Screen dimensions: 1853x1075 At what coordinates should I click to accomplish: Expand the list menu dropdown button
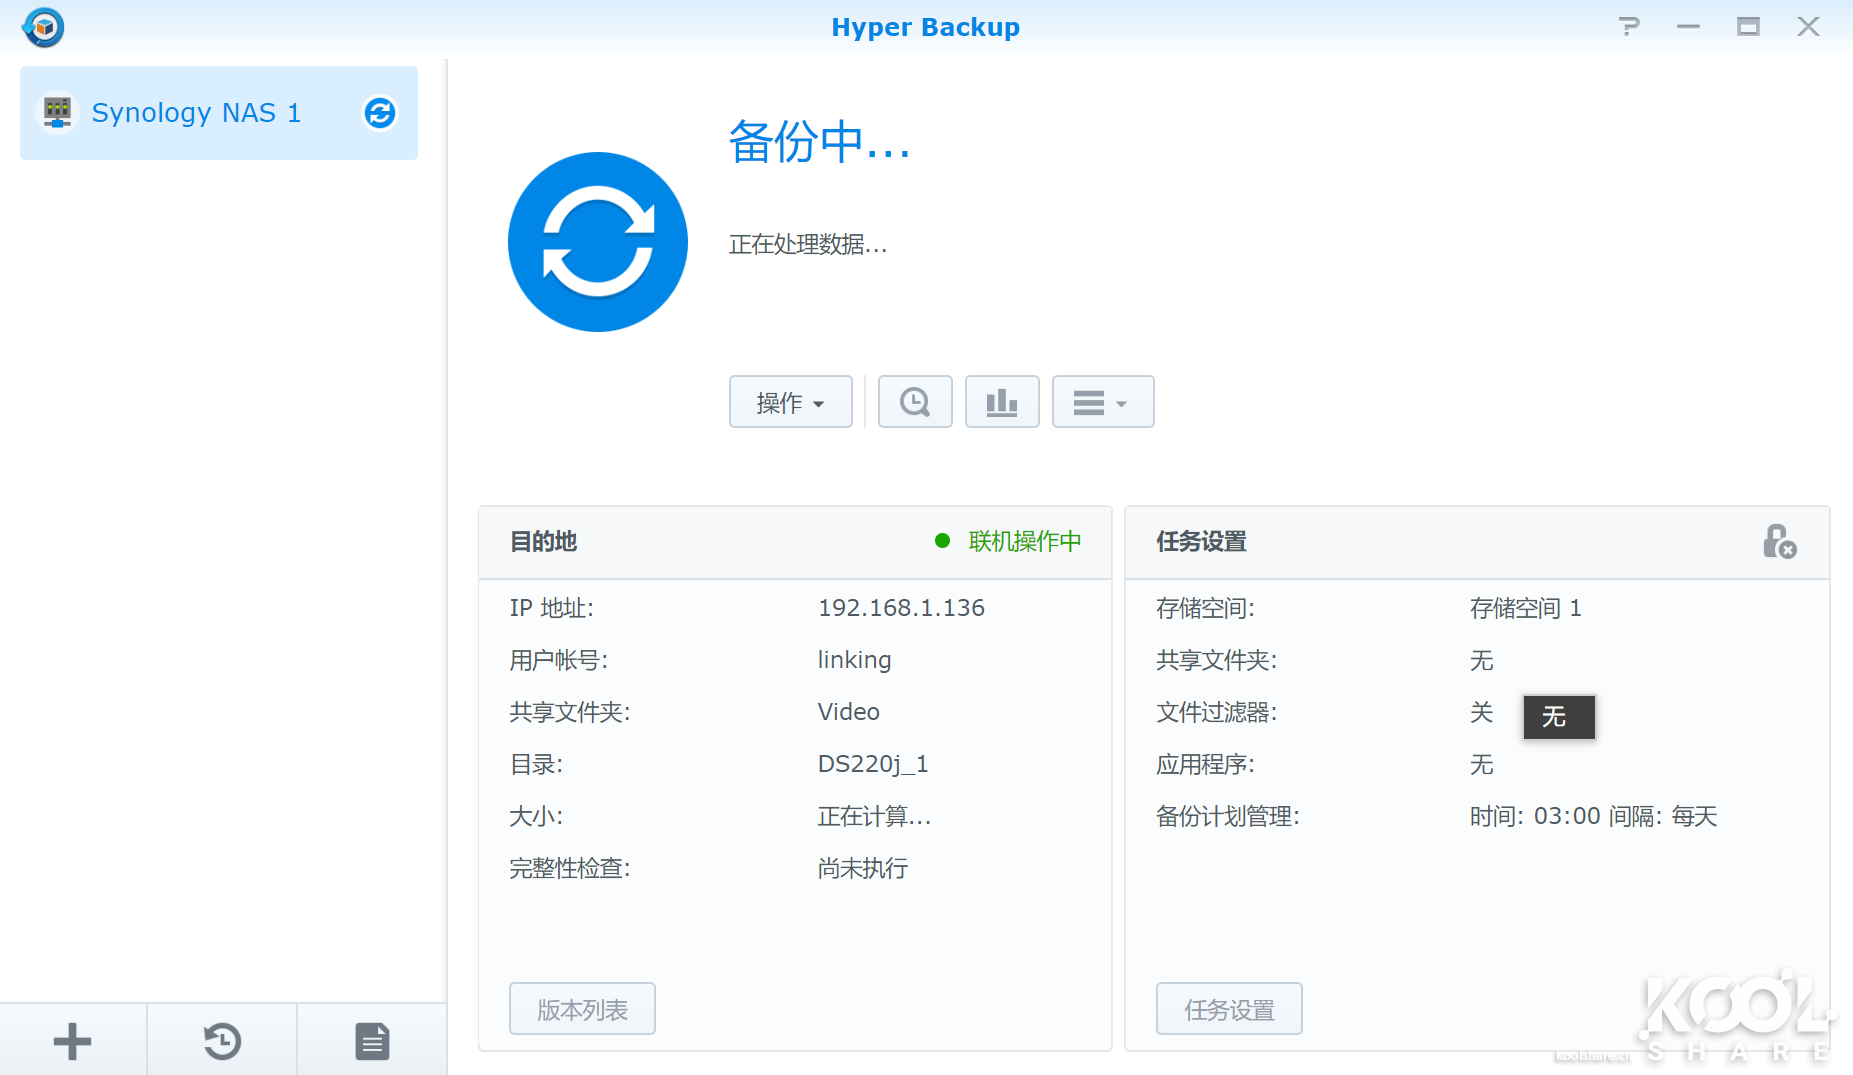pyautogui.click(x=1102, y=402)
